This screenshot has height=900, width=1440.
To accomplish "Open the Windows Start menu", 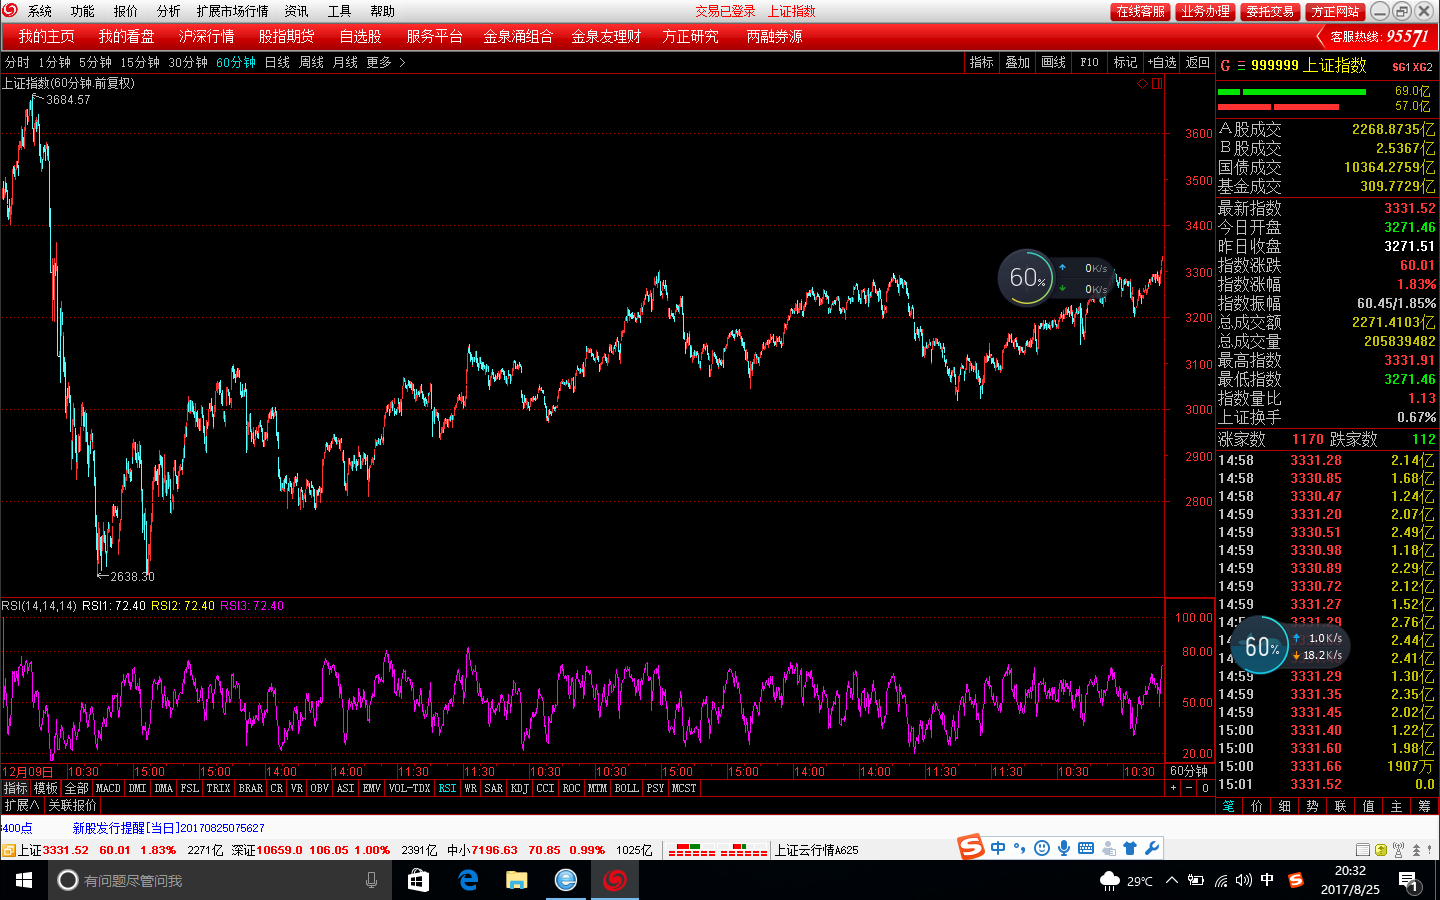I will [24, 880].
